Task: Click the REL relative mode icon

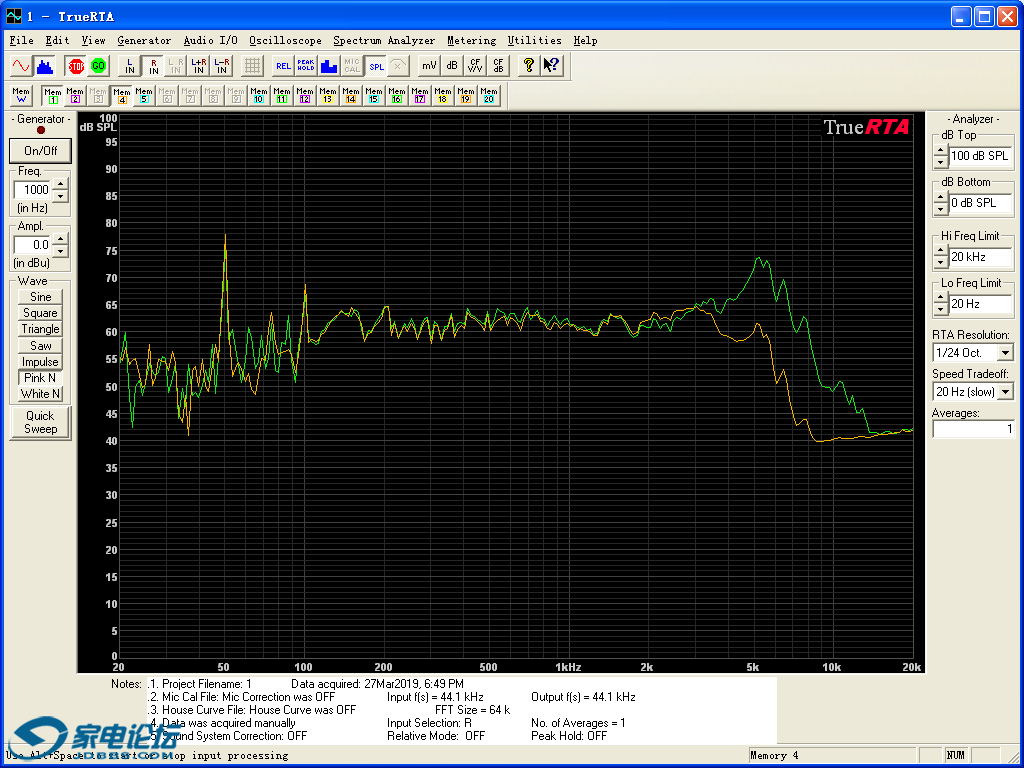Action: 283,66
